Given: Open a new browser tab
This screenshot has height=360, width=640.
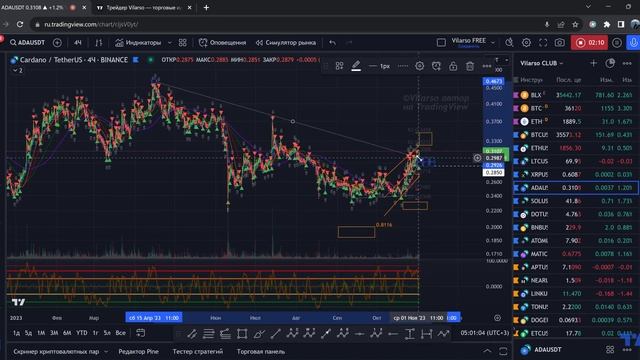Looking at the screenshot, I should click(206, 7).
